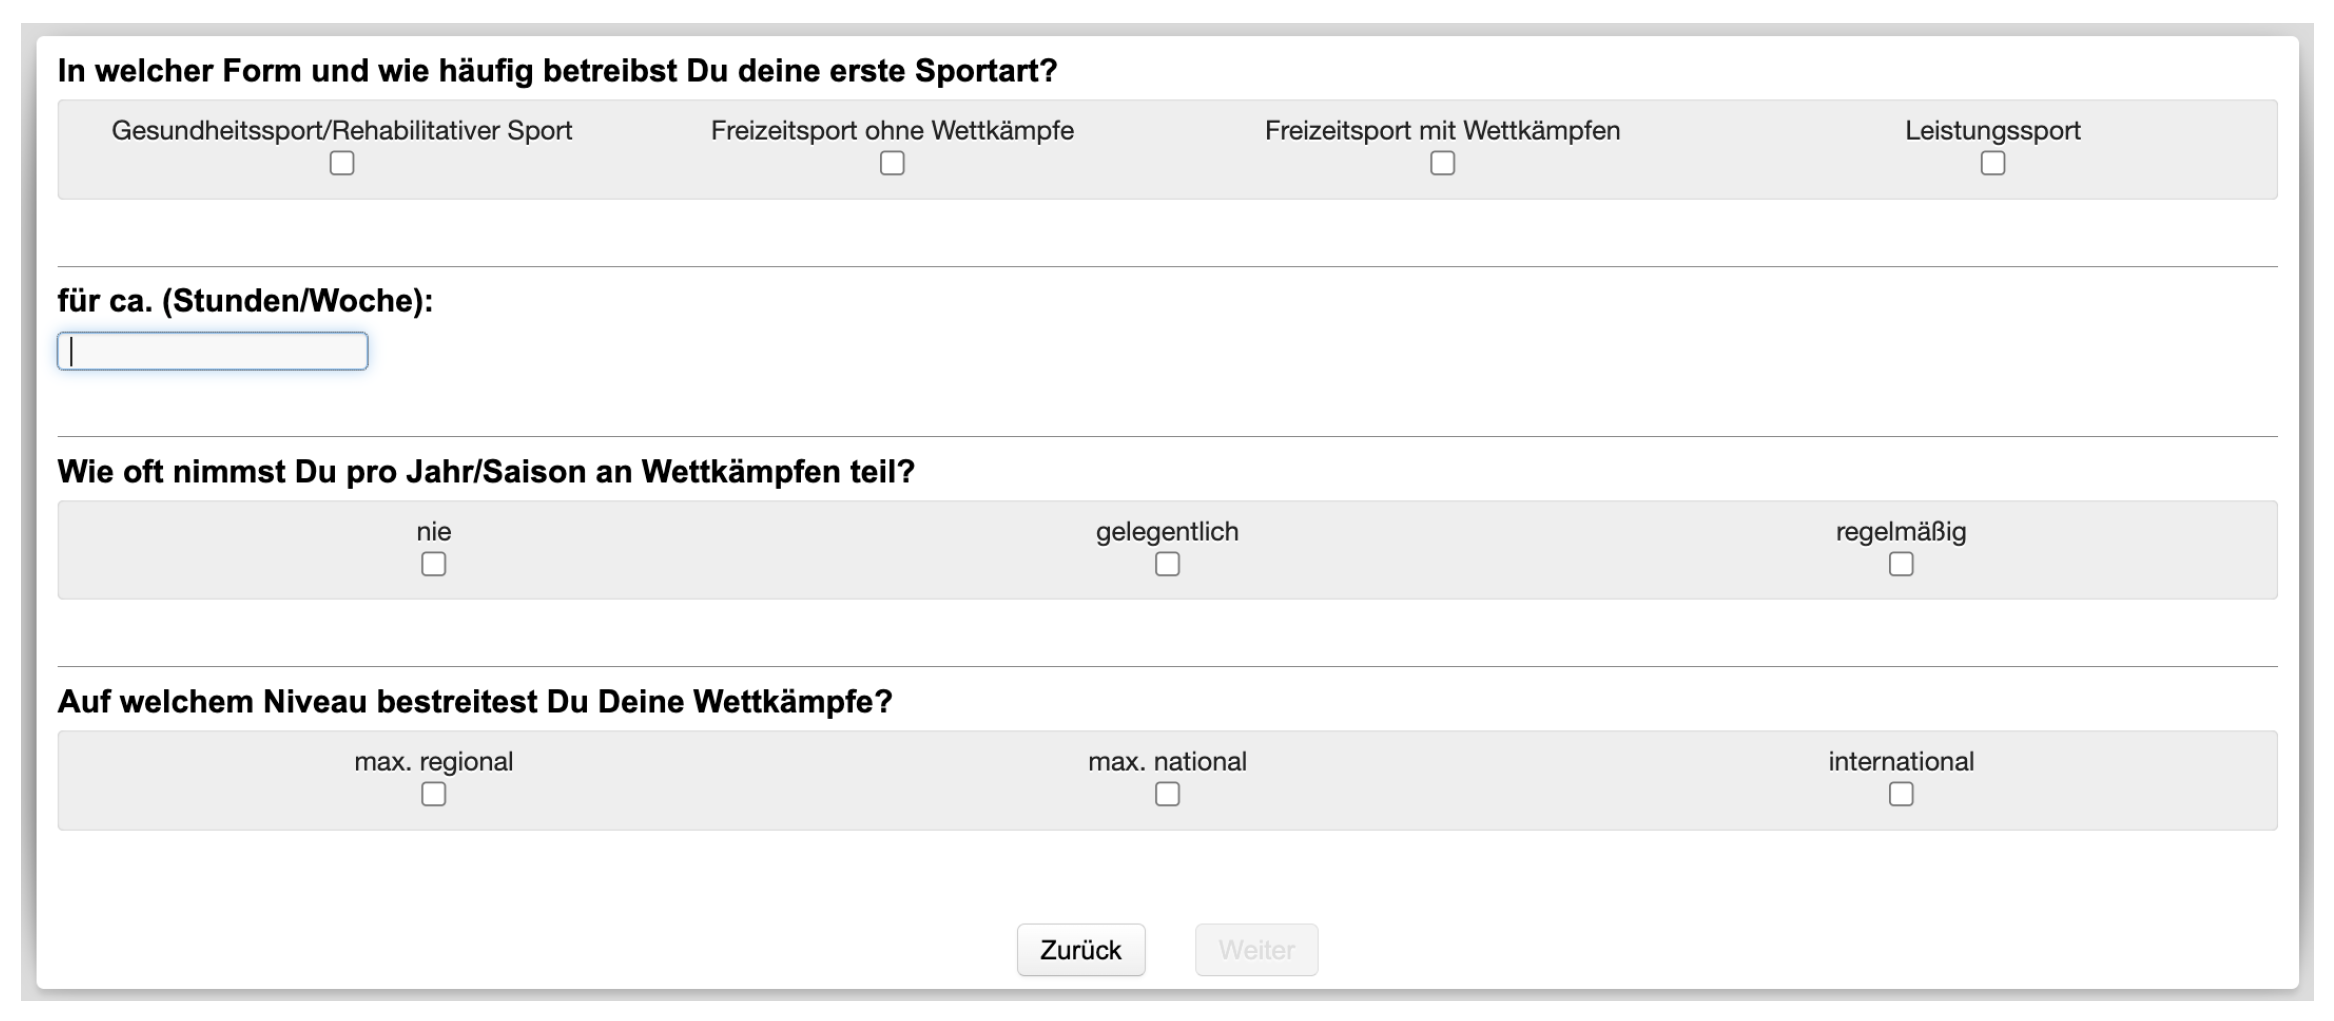Click the 'regelmäßig' label text

(x=1900, y=532)
